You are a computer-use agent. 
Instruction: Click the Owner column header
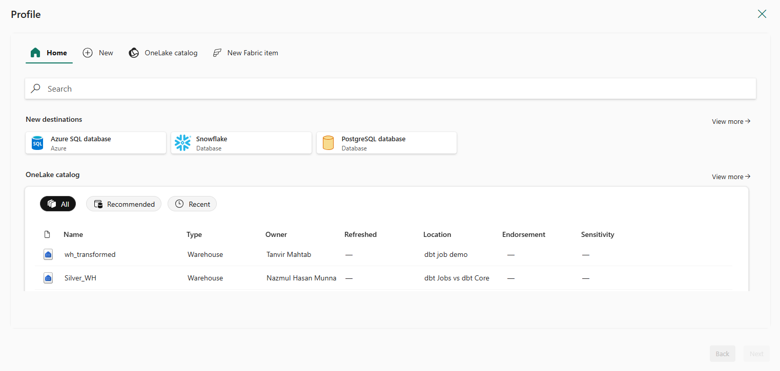(276, 234)
